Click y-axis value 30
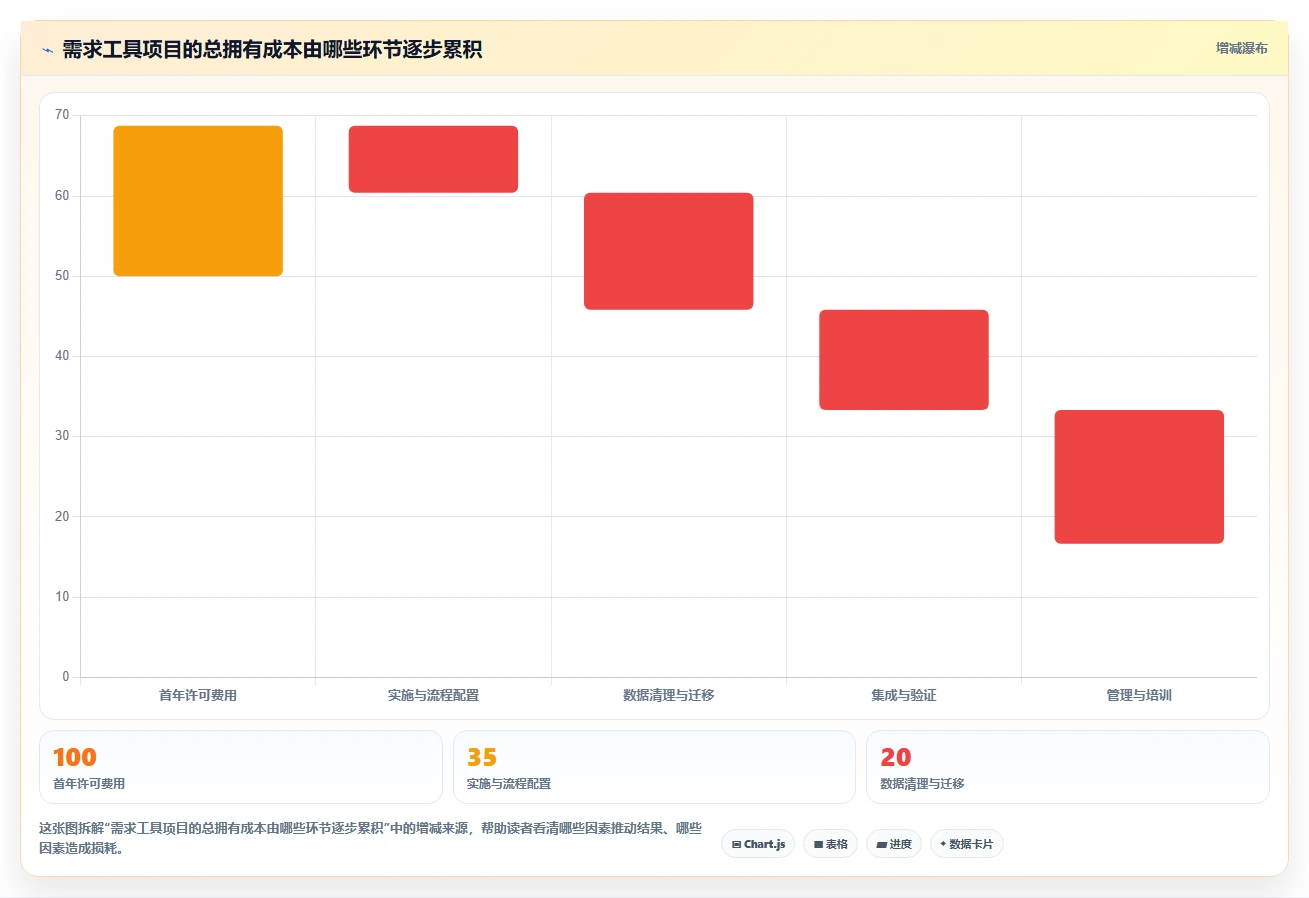This screenshot has width=1309, height=898. (x=62, y=436)
